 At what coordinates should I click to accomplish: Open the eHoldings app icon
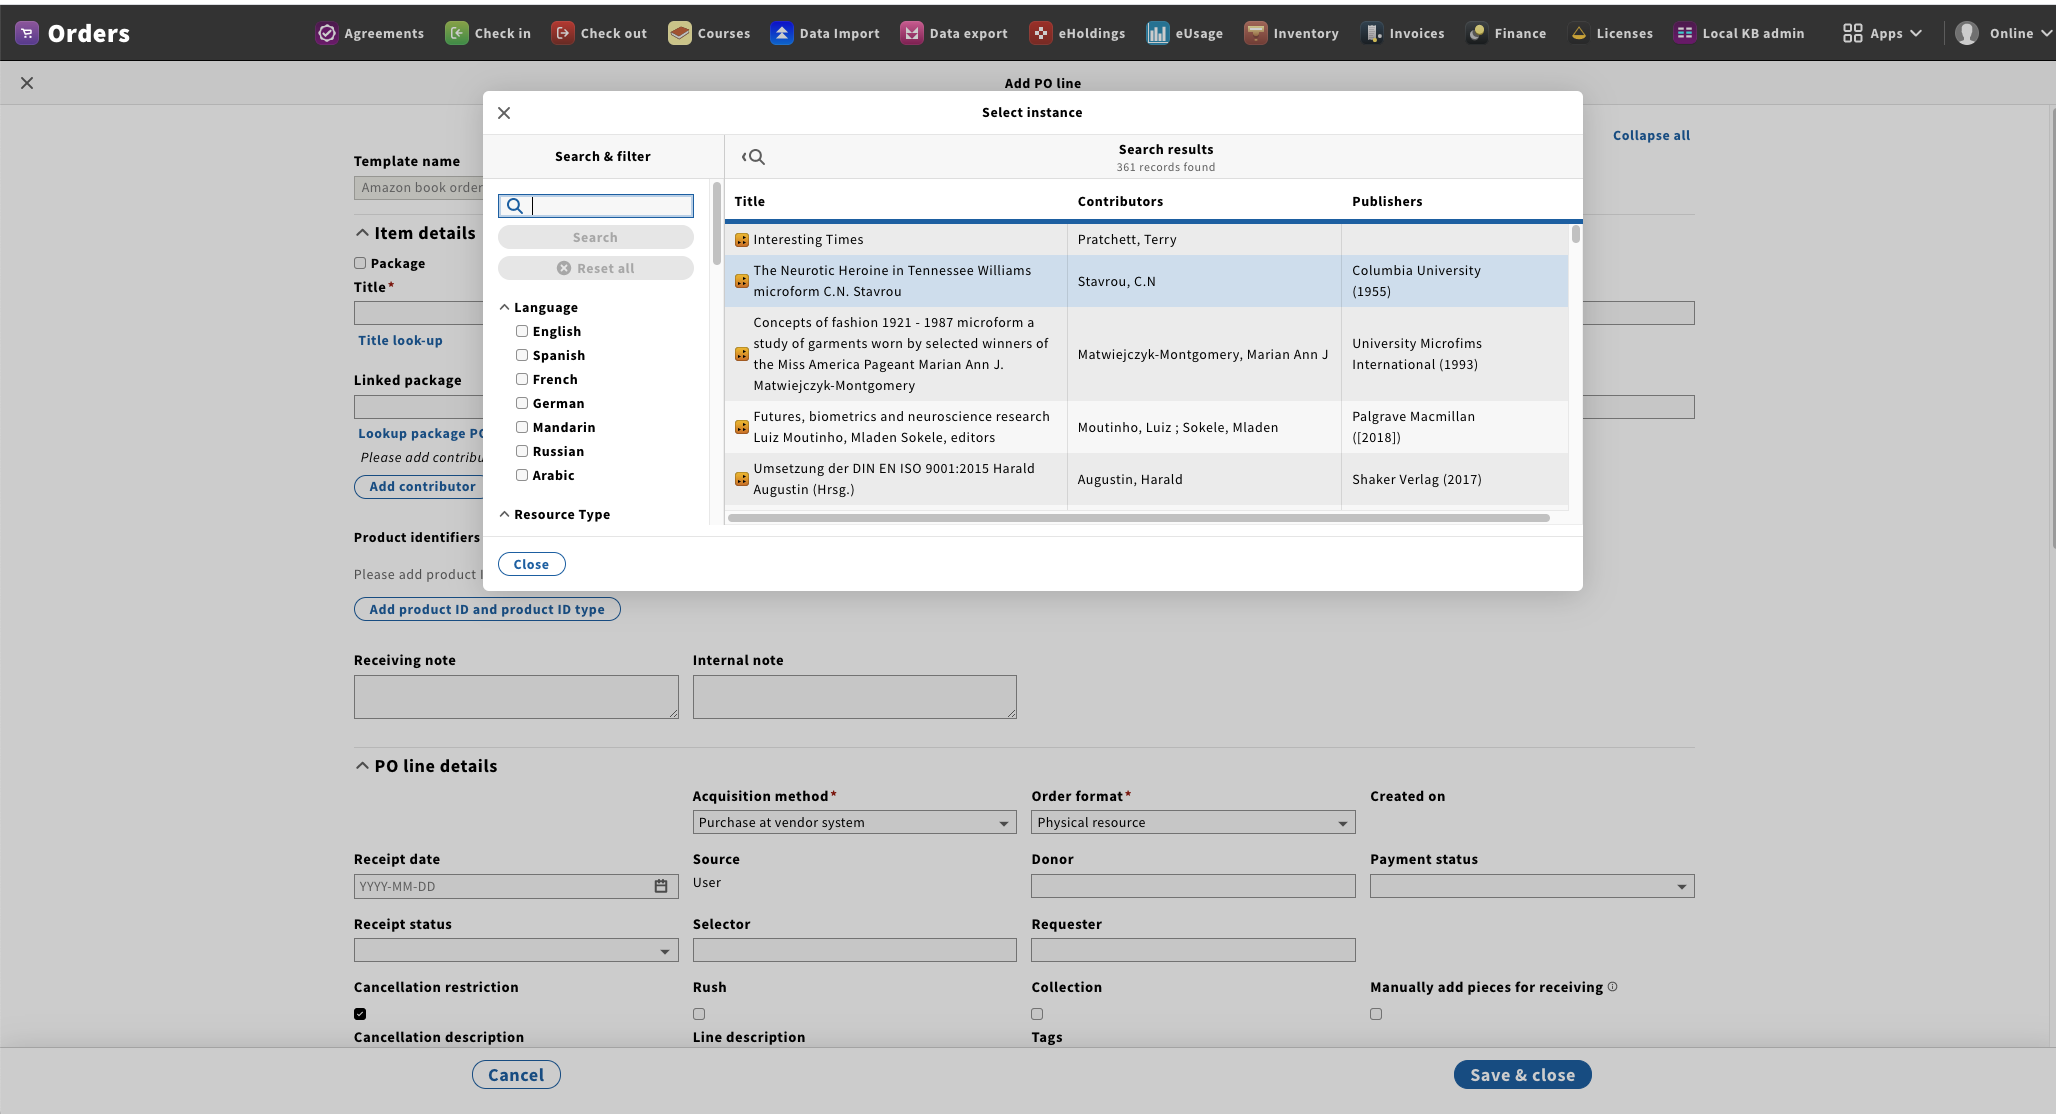pos(1040,33)
